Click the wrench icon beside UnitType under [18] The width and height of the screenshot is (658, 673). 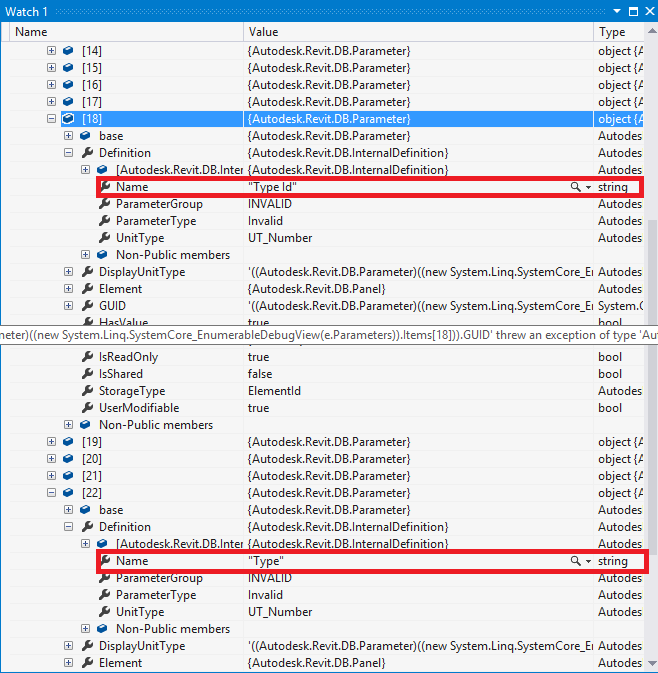pos(105,238)
